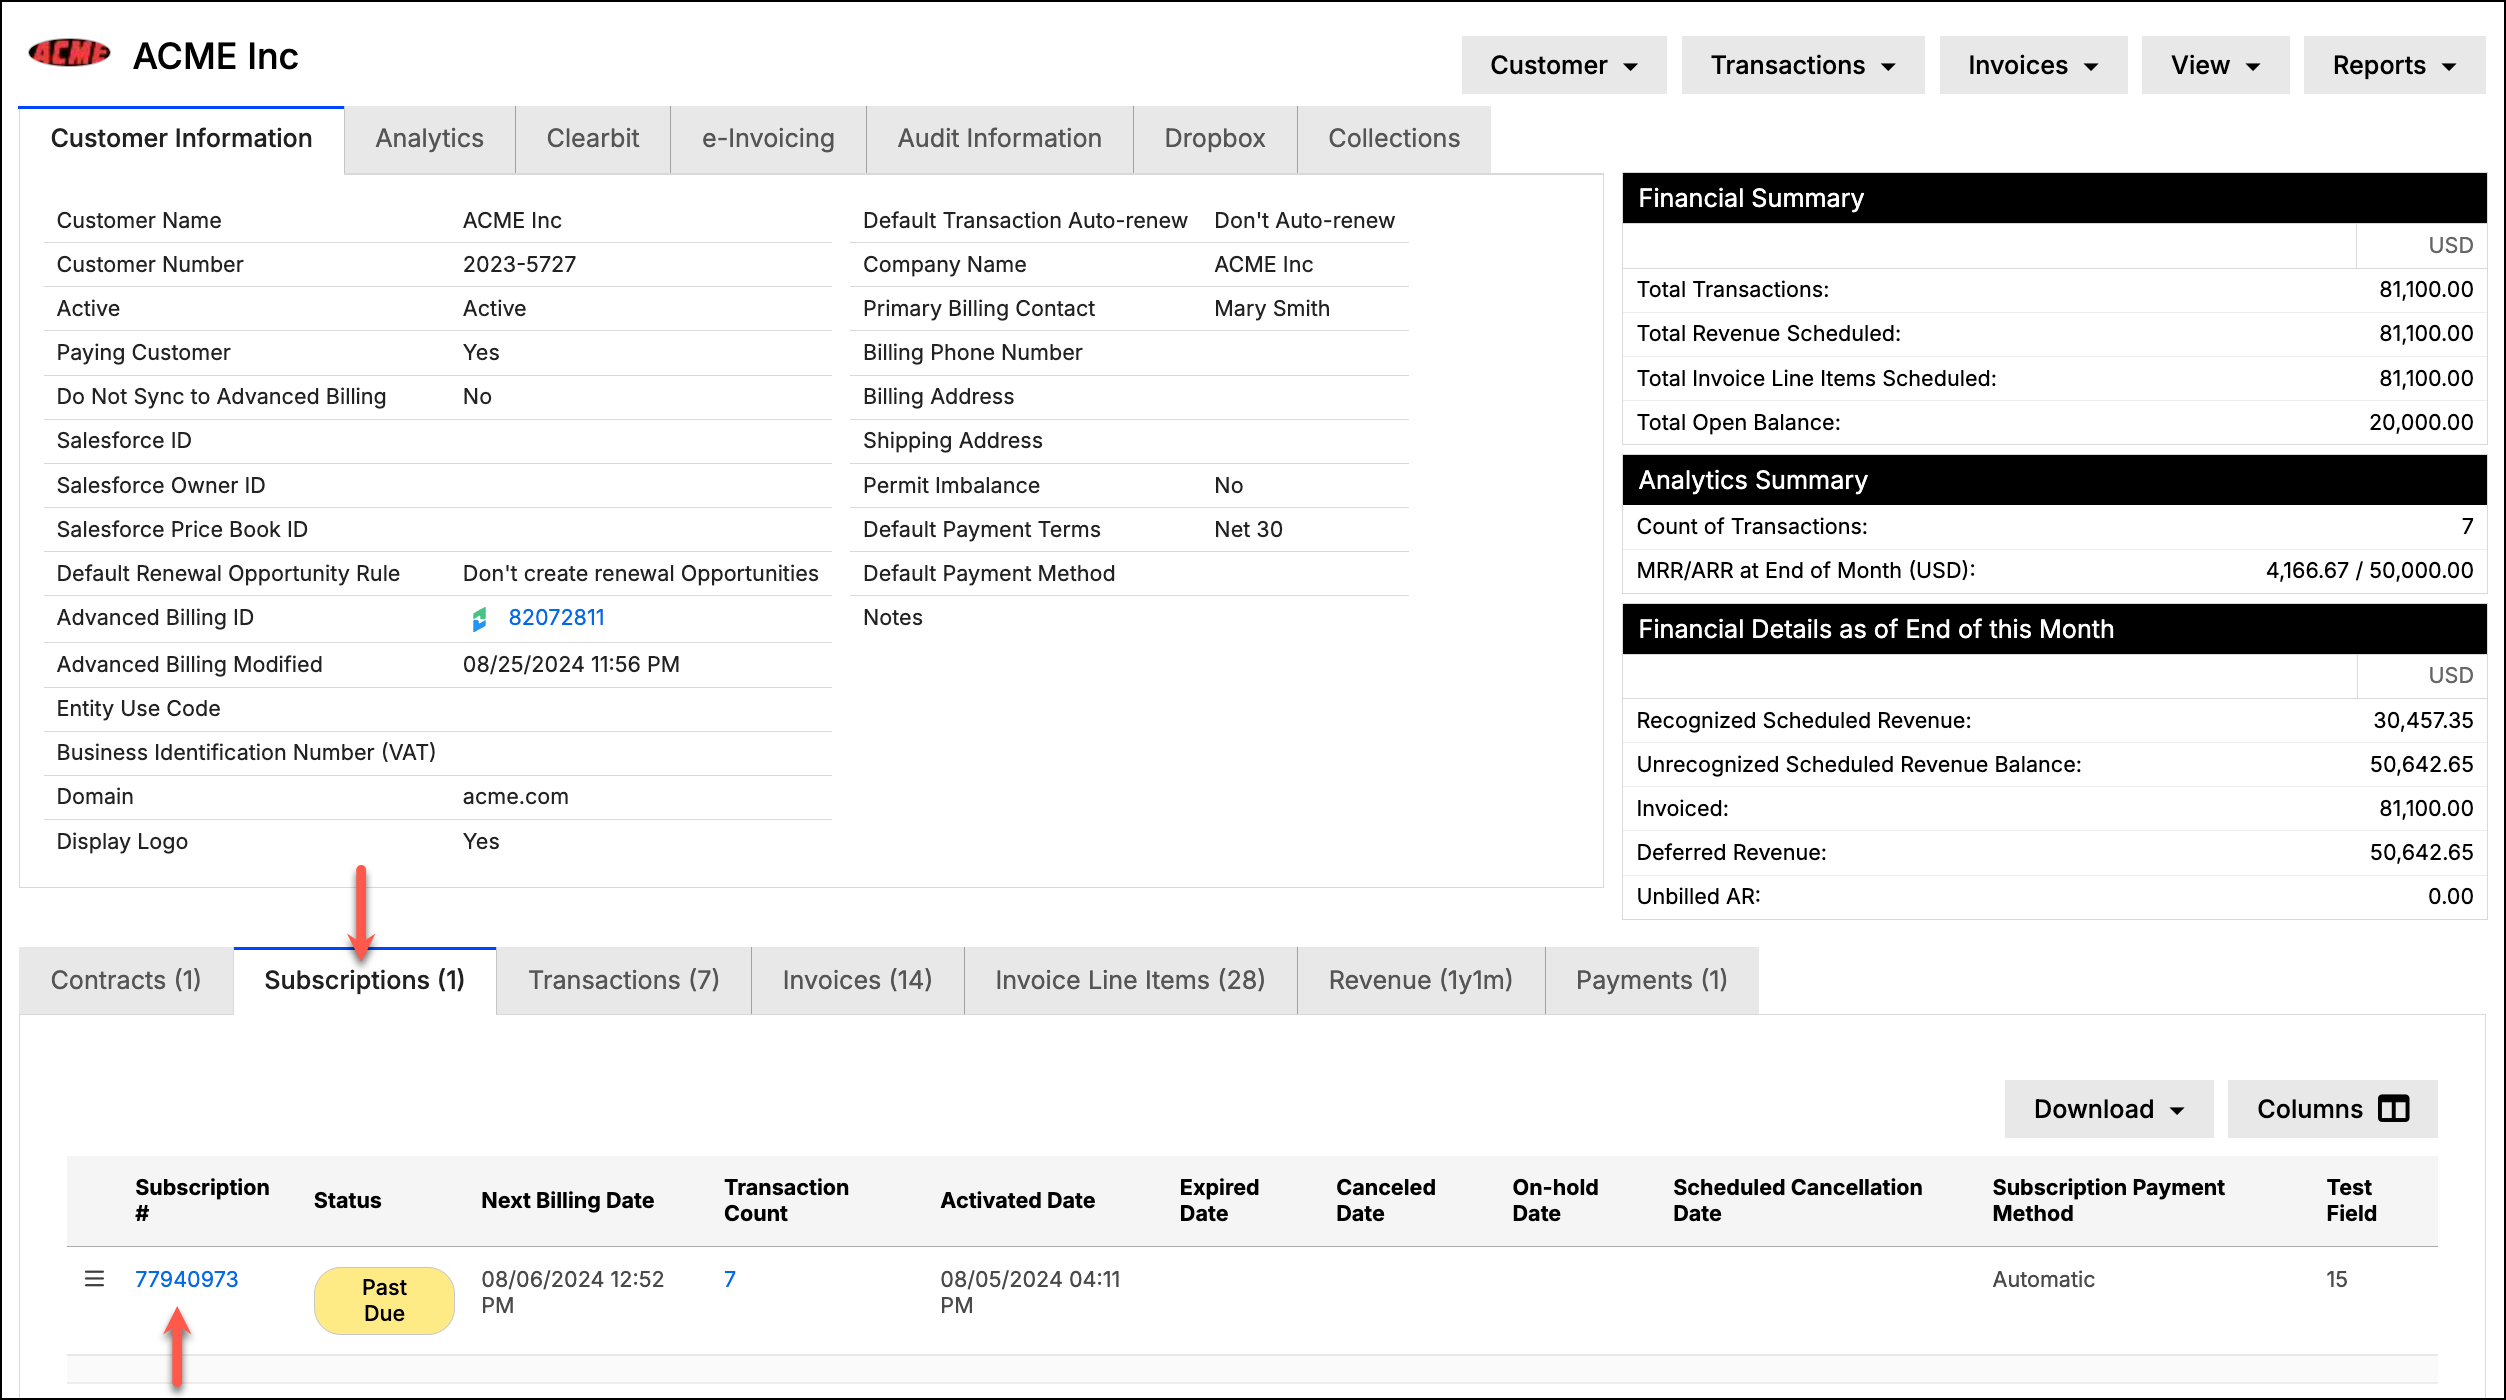The image size is (2506, 1400).
Task: Click the Net 30 payment terms value
Action: [x=1248, y=530]
